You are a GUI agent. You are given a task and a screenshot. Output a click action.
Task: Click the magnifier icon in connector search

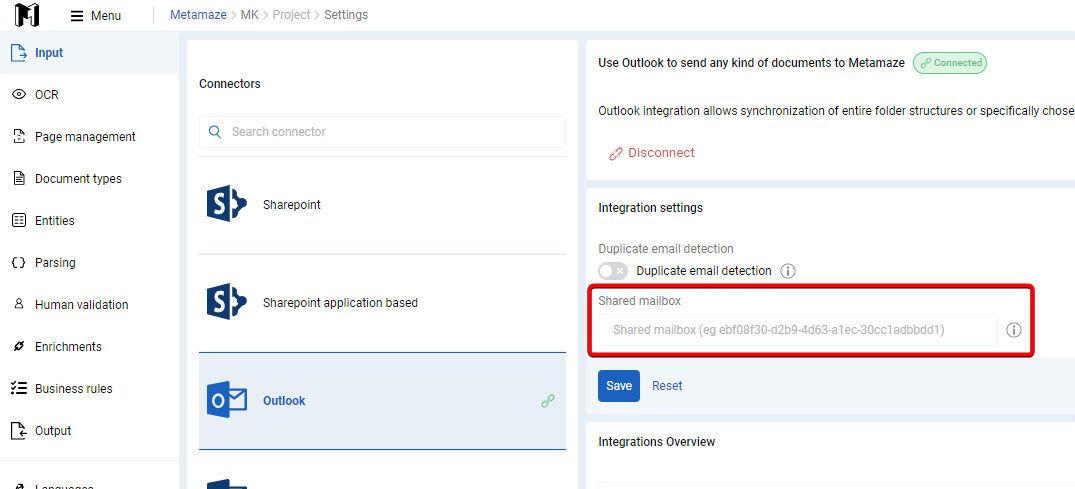coord(215,132)
